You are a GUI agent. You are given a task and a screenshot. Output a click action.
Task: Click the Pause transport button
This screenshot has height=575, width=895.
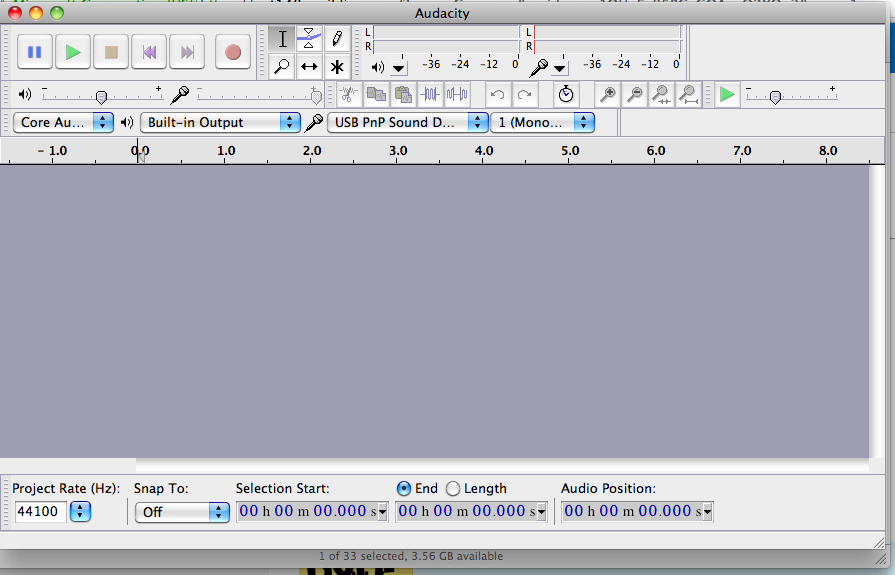point(35,52)
